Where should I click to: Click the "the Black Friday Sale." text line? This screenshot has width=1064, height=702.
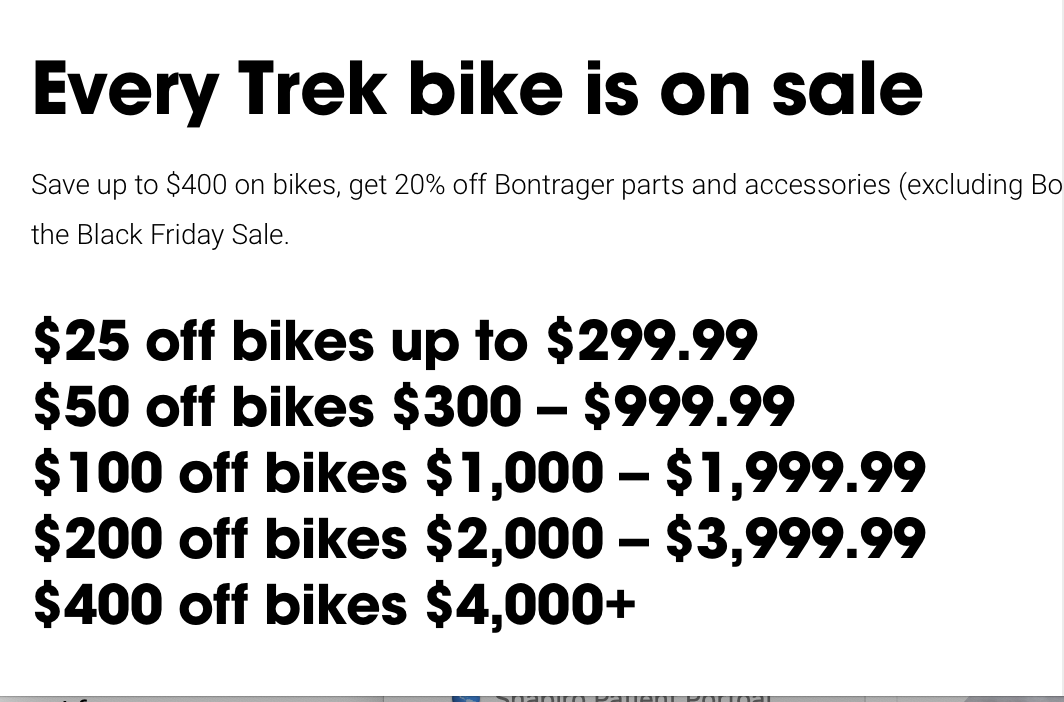pos(160,235)
